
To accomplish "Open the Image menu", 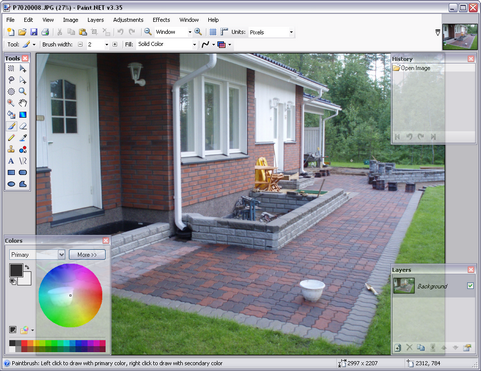I will click(70, 20).
